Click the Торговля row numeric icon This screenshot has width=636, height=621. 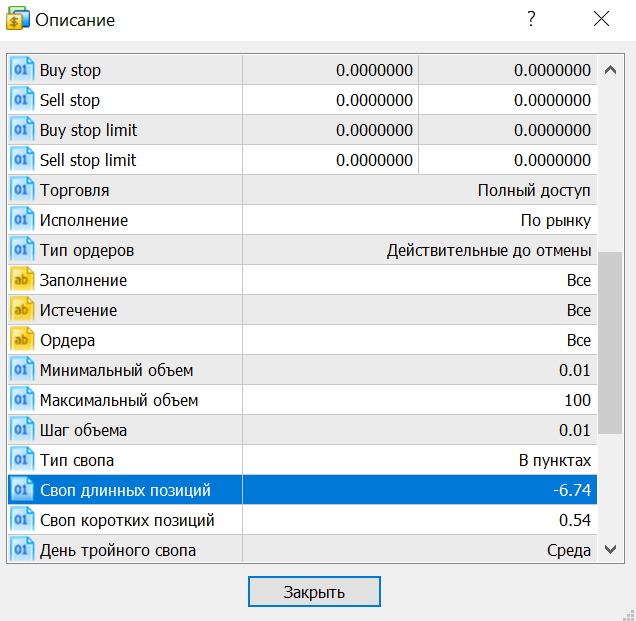coord(22,190)
